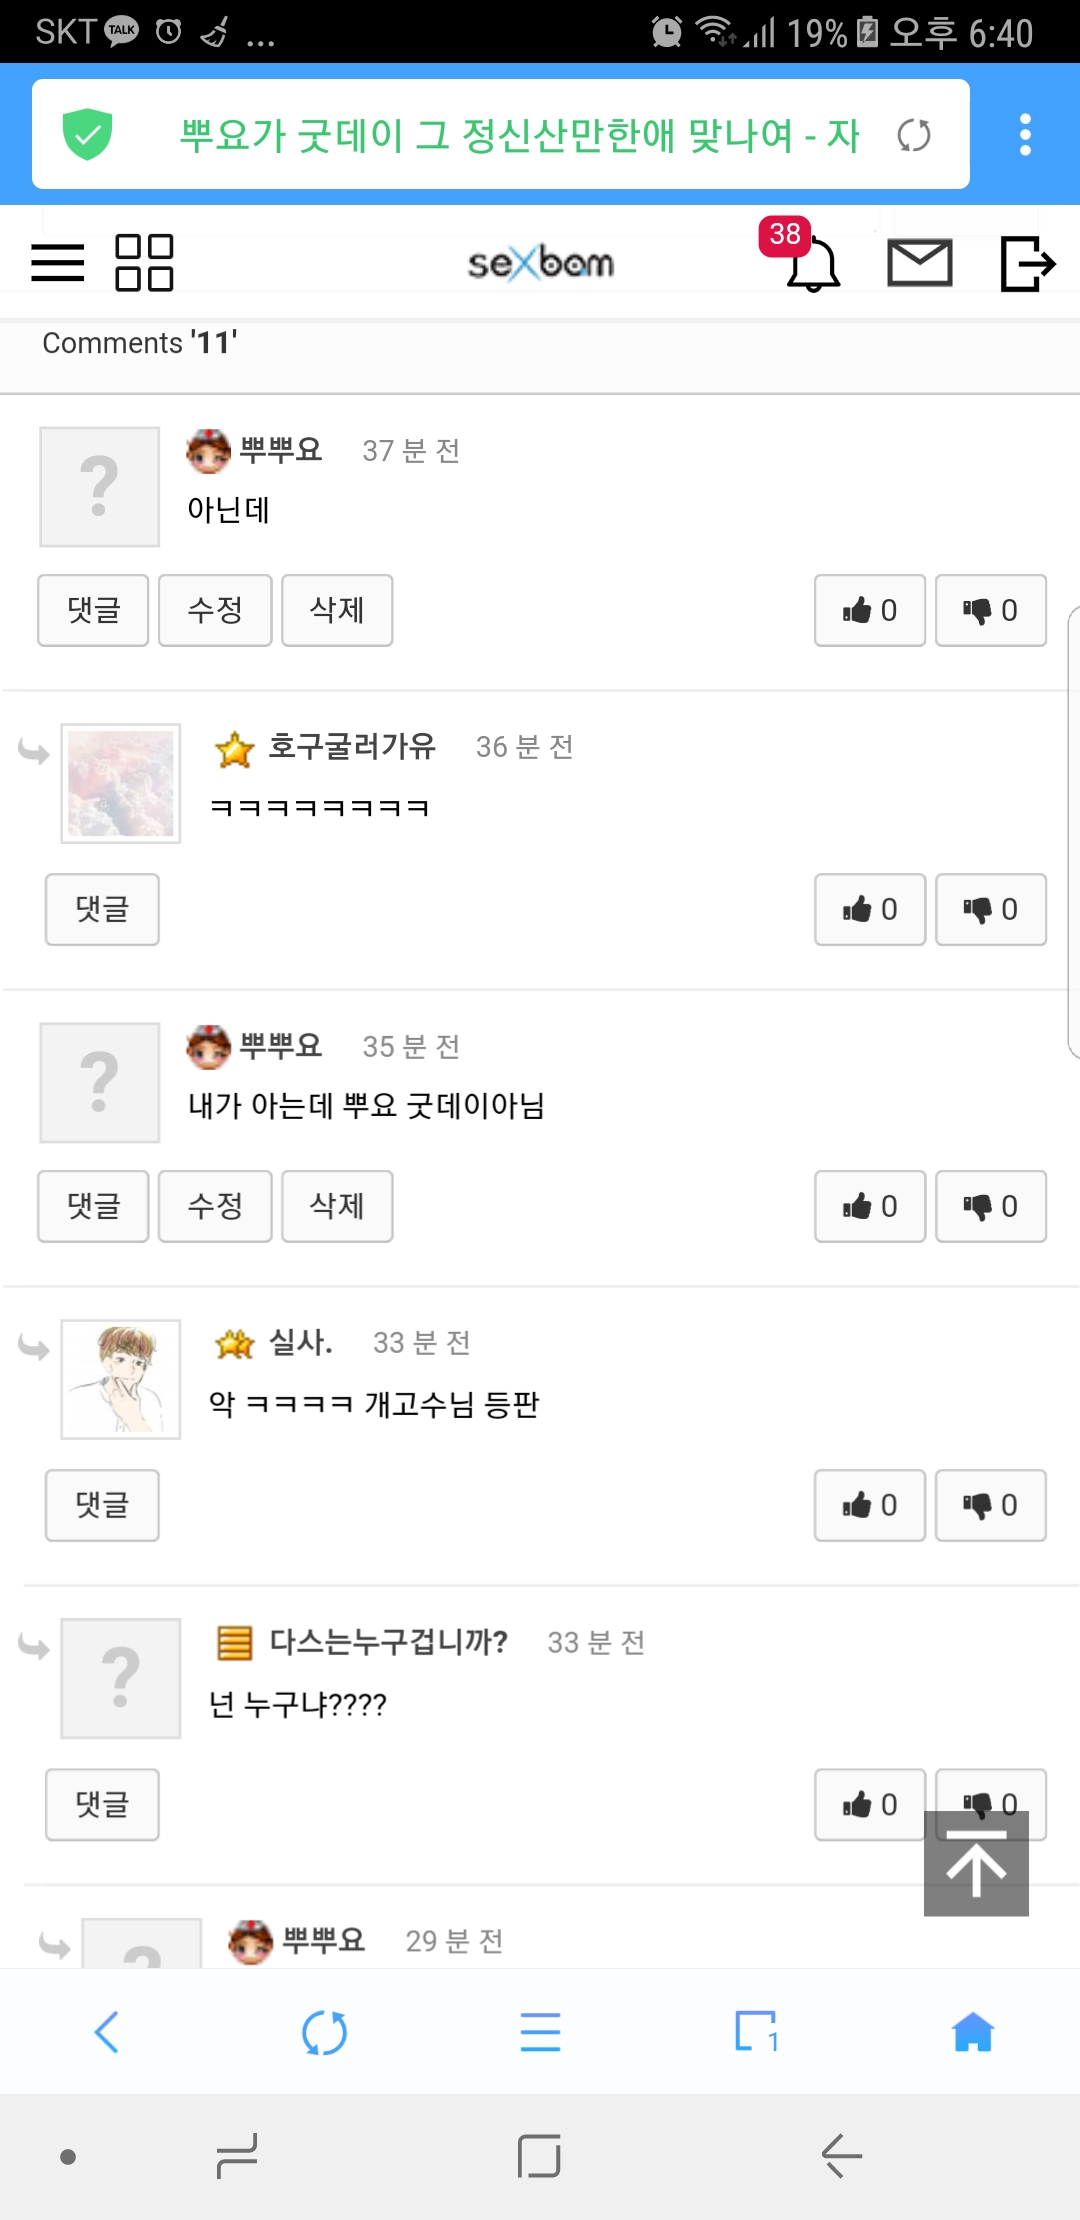Open notifications bell with 38 badge

811,263
